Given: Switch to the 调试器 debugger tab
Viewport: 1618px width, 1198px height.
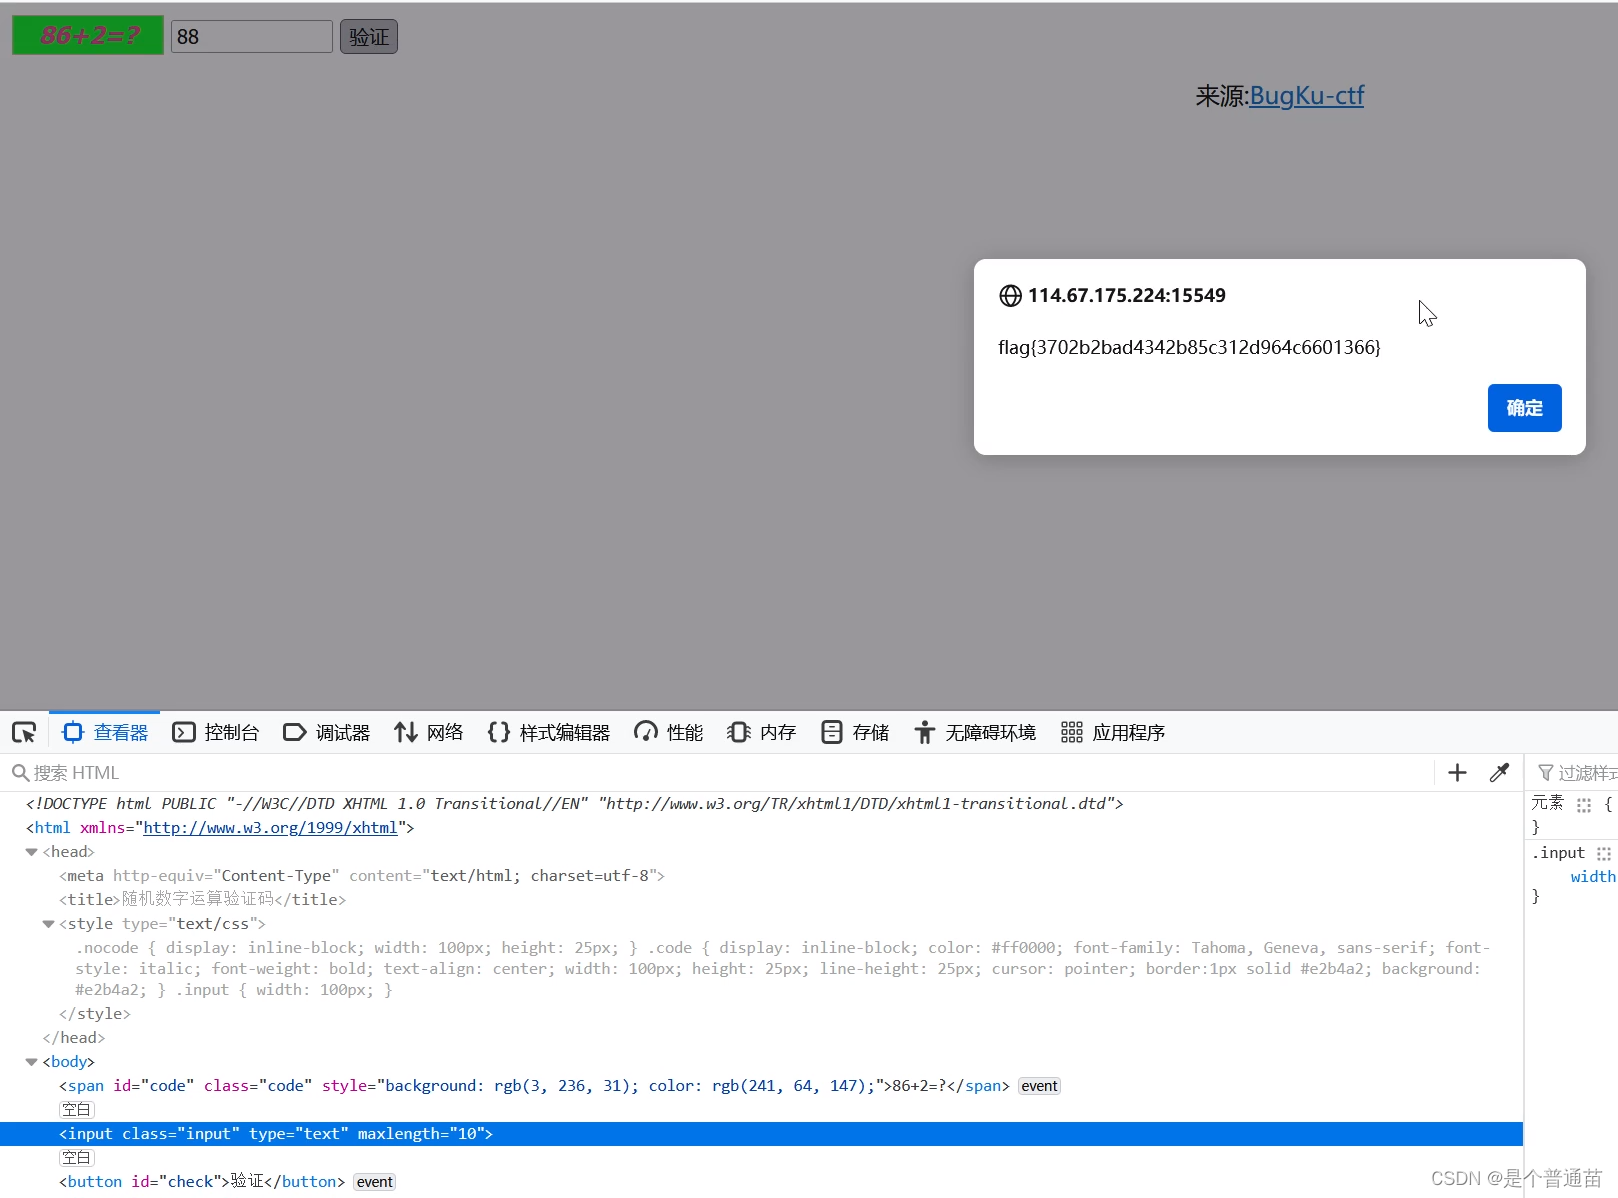Looking at the screenshot, I should coord(327,733).
